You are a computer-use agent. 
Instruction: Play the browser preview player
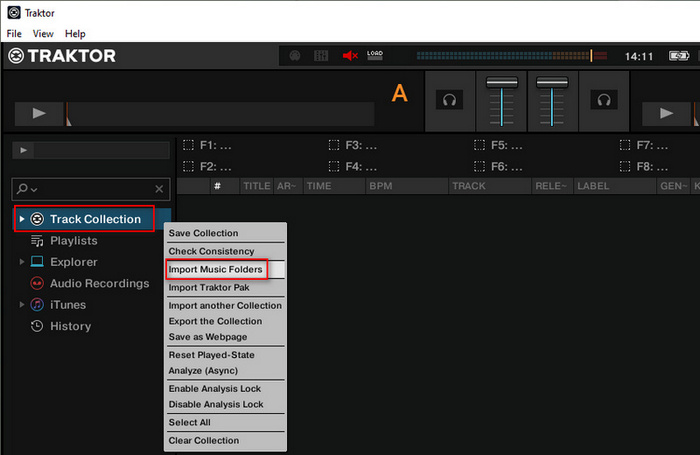point(24,150)
